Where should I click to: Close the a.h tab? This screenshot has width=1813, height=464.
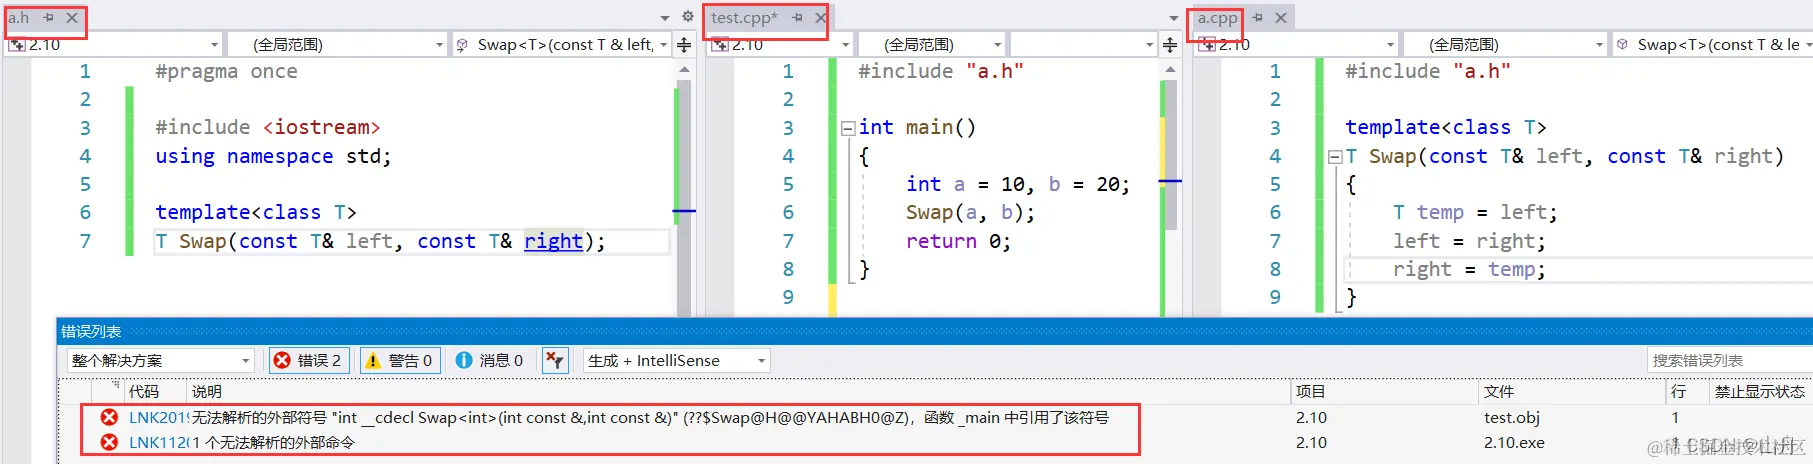pos(72,18)
